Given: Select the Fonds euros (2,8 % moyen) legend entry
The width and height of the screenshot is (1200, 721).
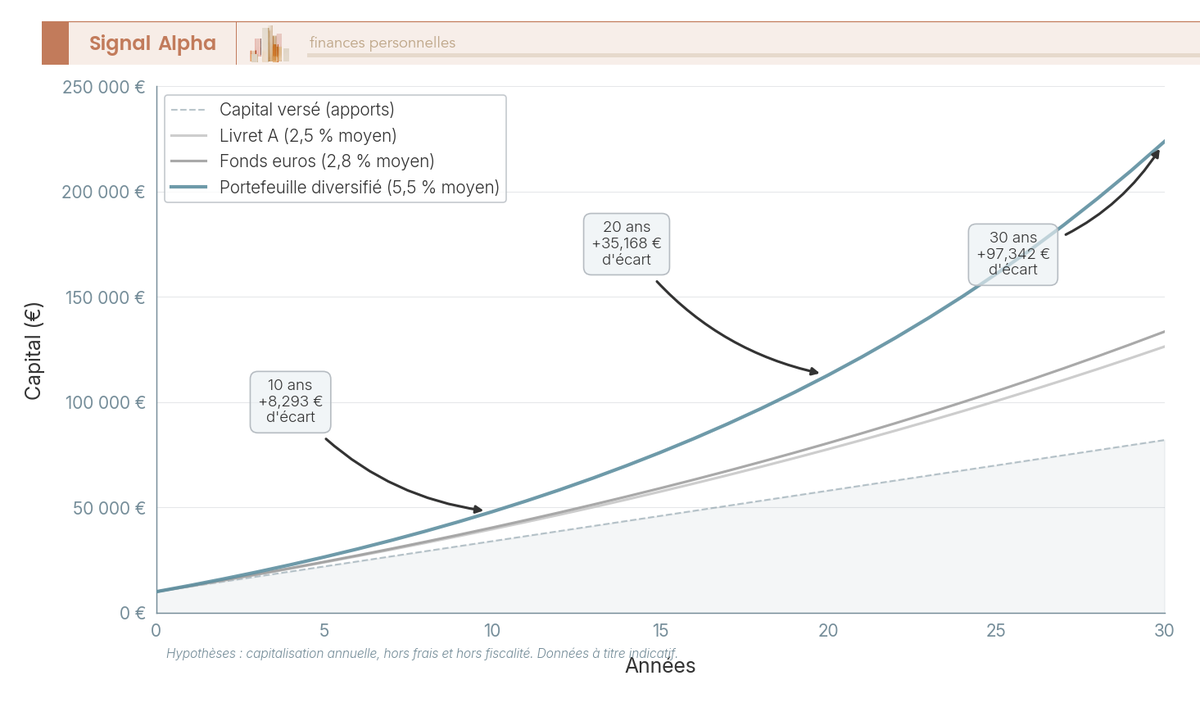Looking at the screenshot, I should [x=303, y=161].
